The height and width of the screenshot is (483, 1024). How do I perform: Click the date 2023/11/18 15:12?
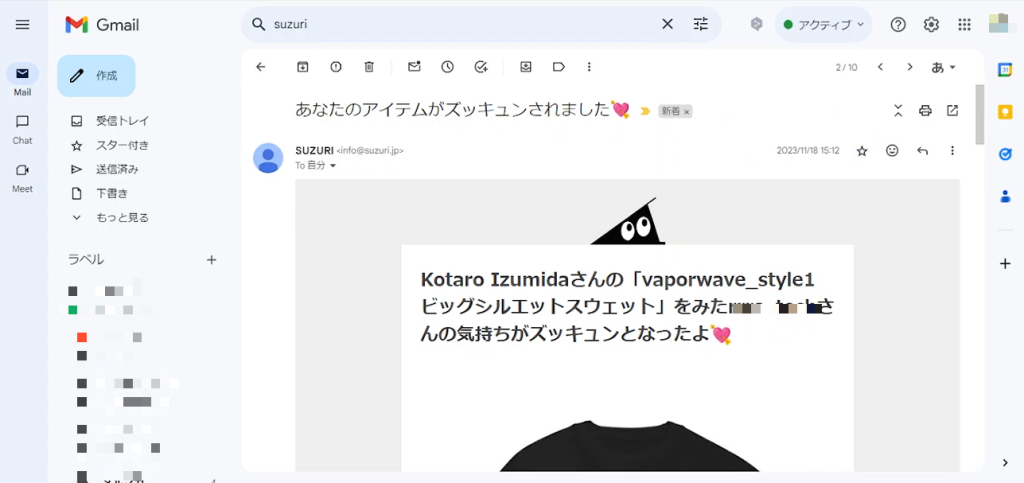[x=808, y=151]
